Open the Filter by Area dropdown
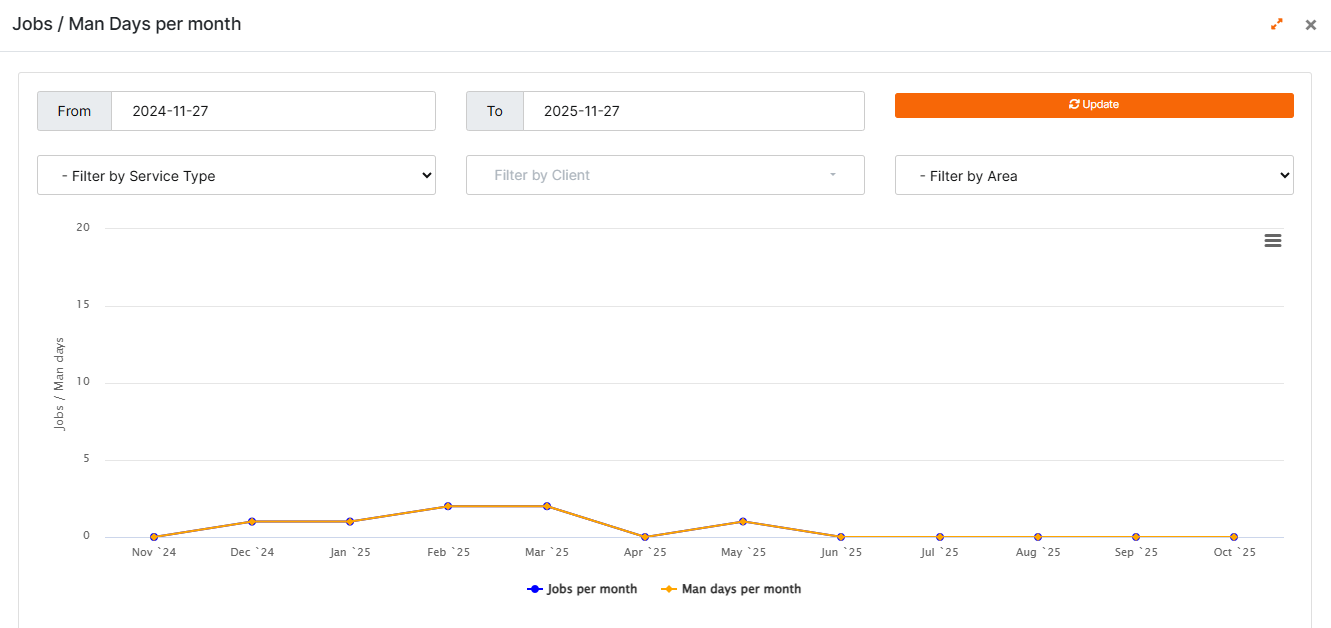 coord(1094,175)
